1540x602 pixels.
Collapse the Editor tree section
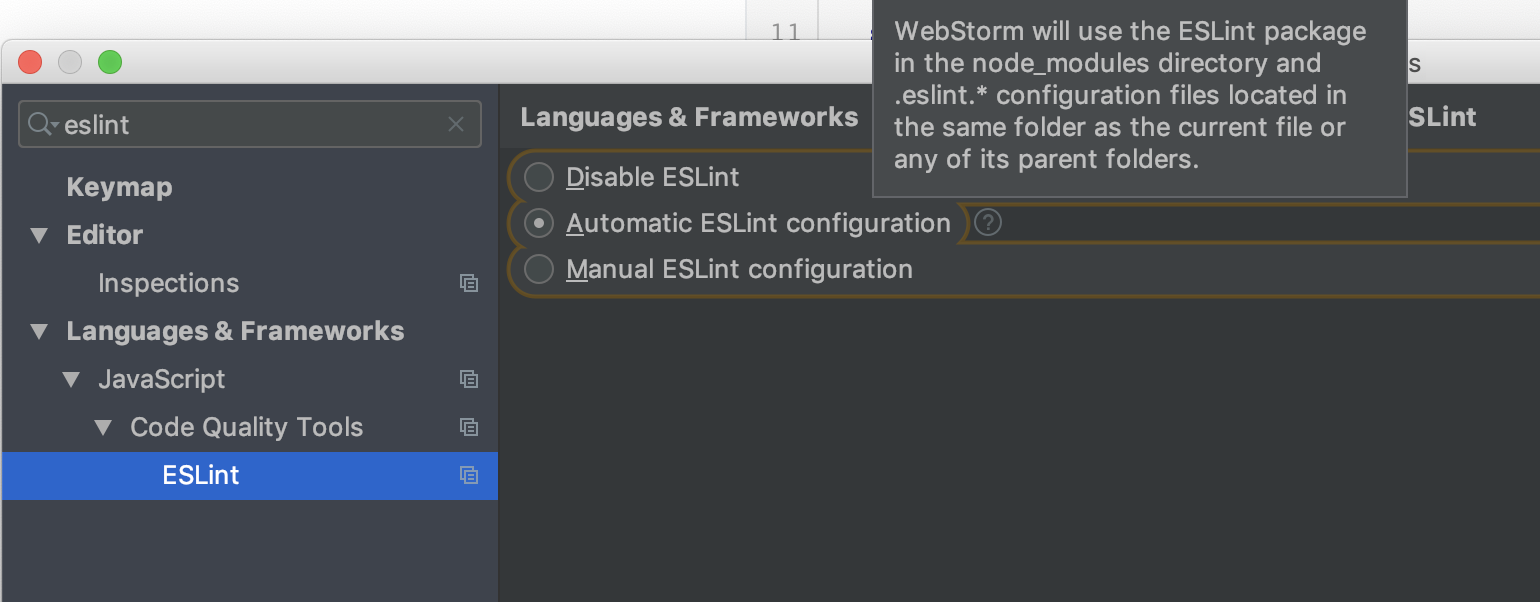(39, 236)
